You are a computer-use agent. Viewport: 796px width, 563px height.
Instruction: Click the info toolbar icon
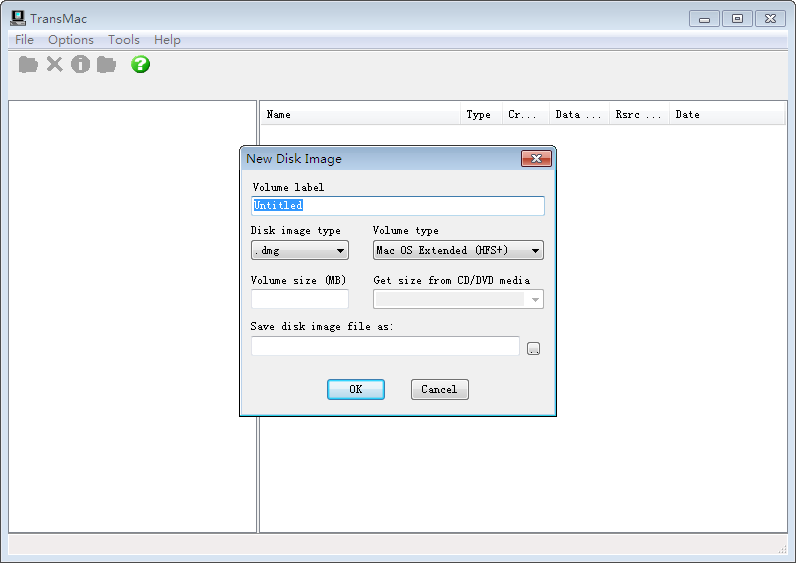[x=80, y=64]
